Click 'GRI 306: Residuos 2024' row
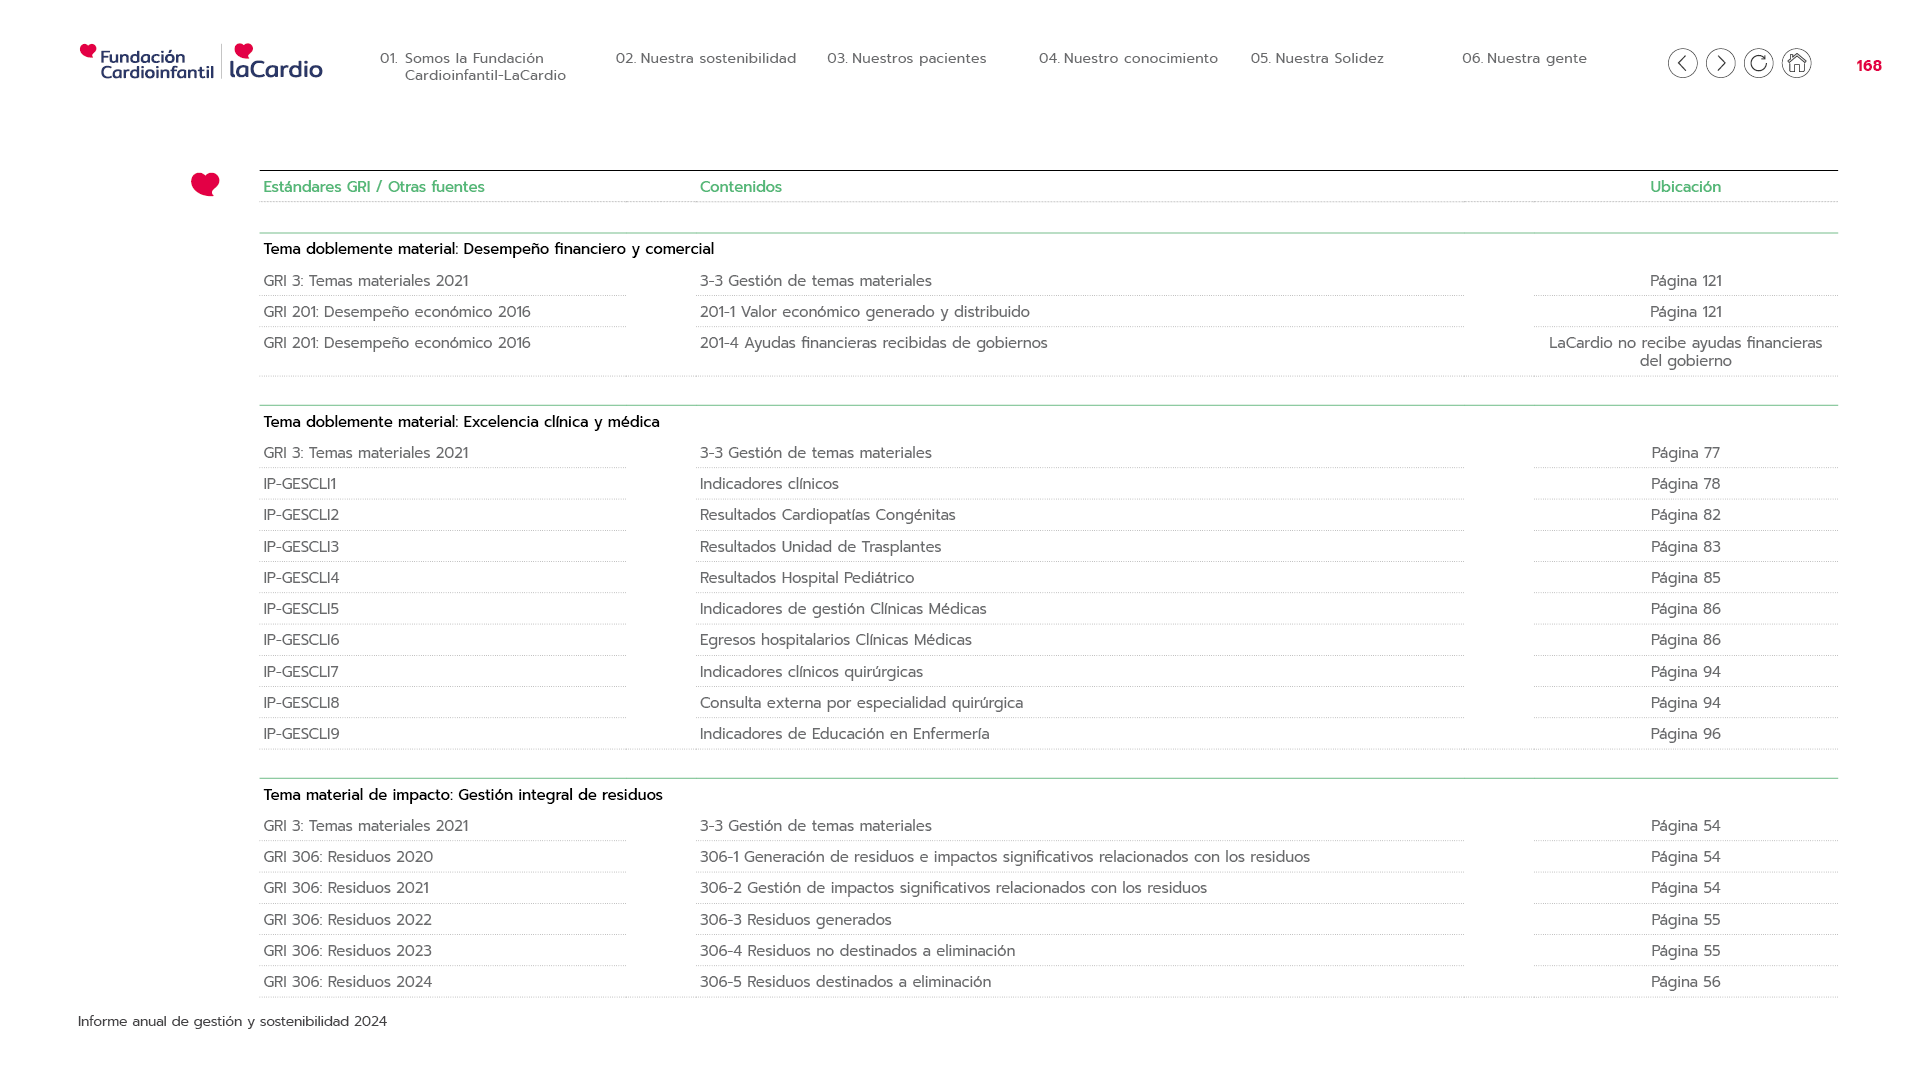The image size is (1920, 1080). pyautogui.click(x=347, y=982)
